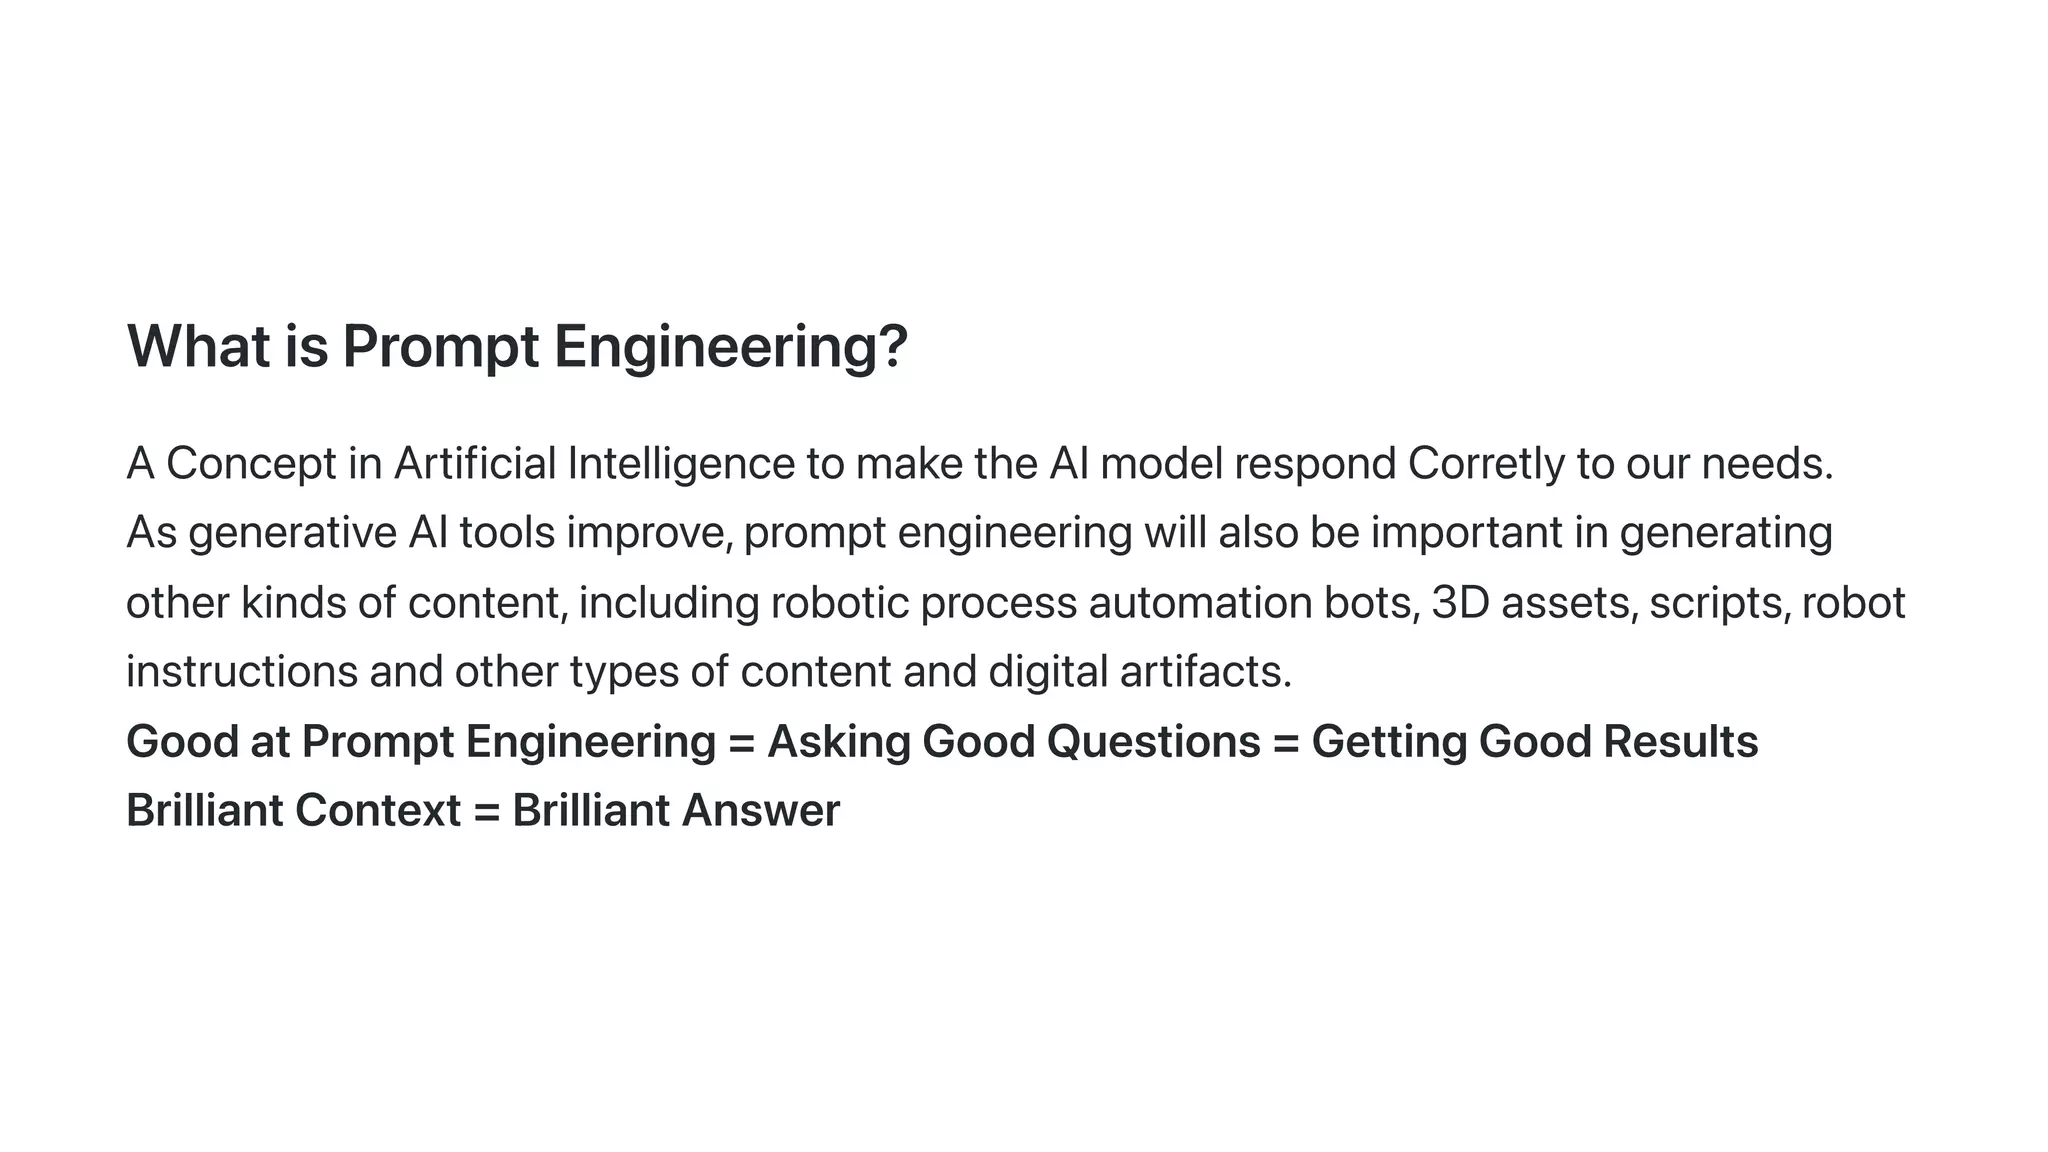
Task: Click the "What is Prompt Engineering?" heading
Action: pos(517,346)
